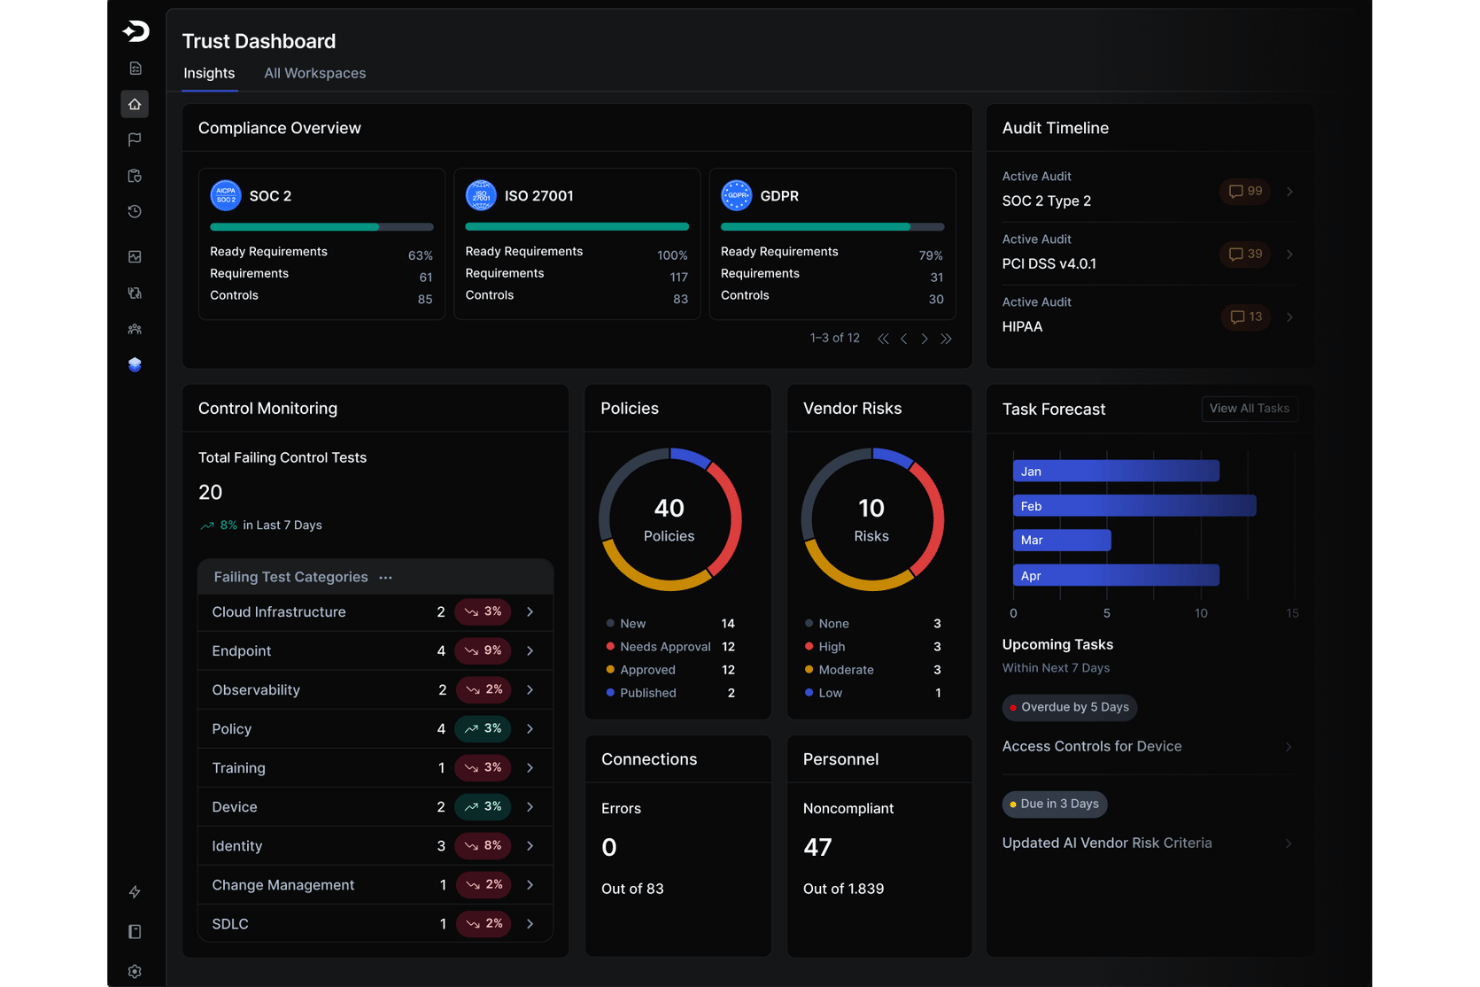This screenshot has height=987, width=1480.
Task: Expand the Policy row chevron
Action: coord(530,729)
